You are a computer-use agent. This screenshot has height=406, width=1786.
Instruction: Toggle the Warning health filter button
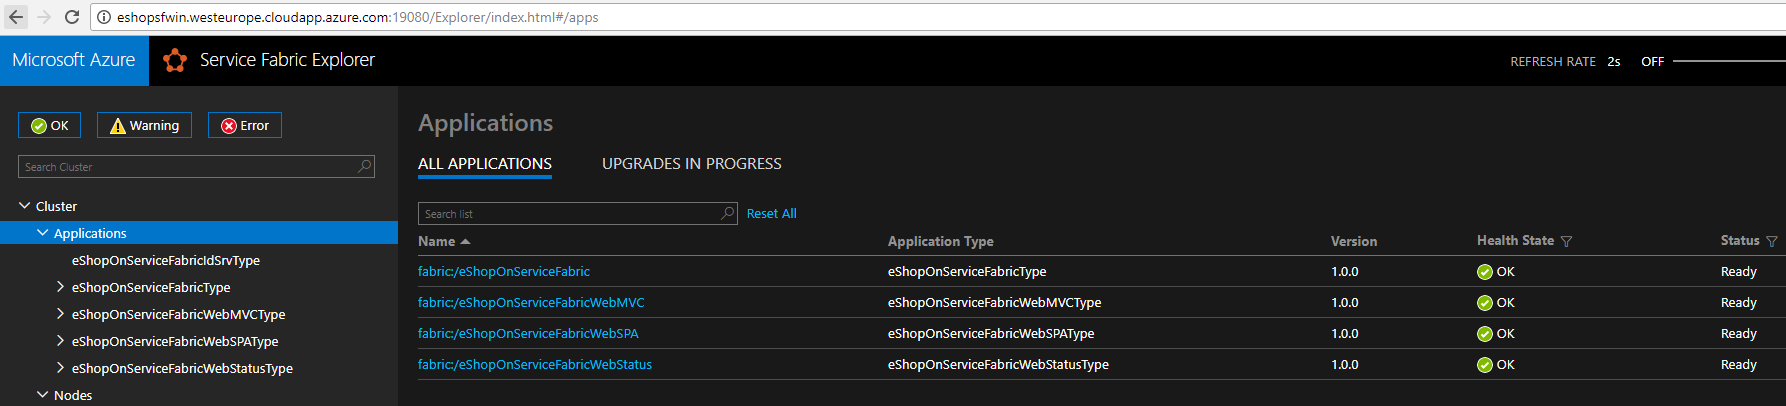tap(144, 125)
